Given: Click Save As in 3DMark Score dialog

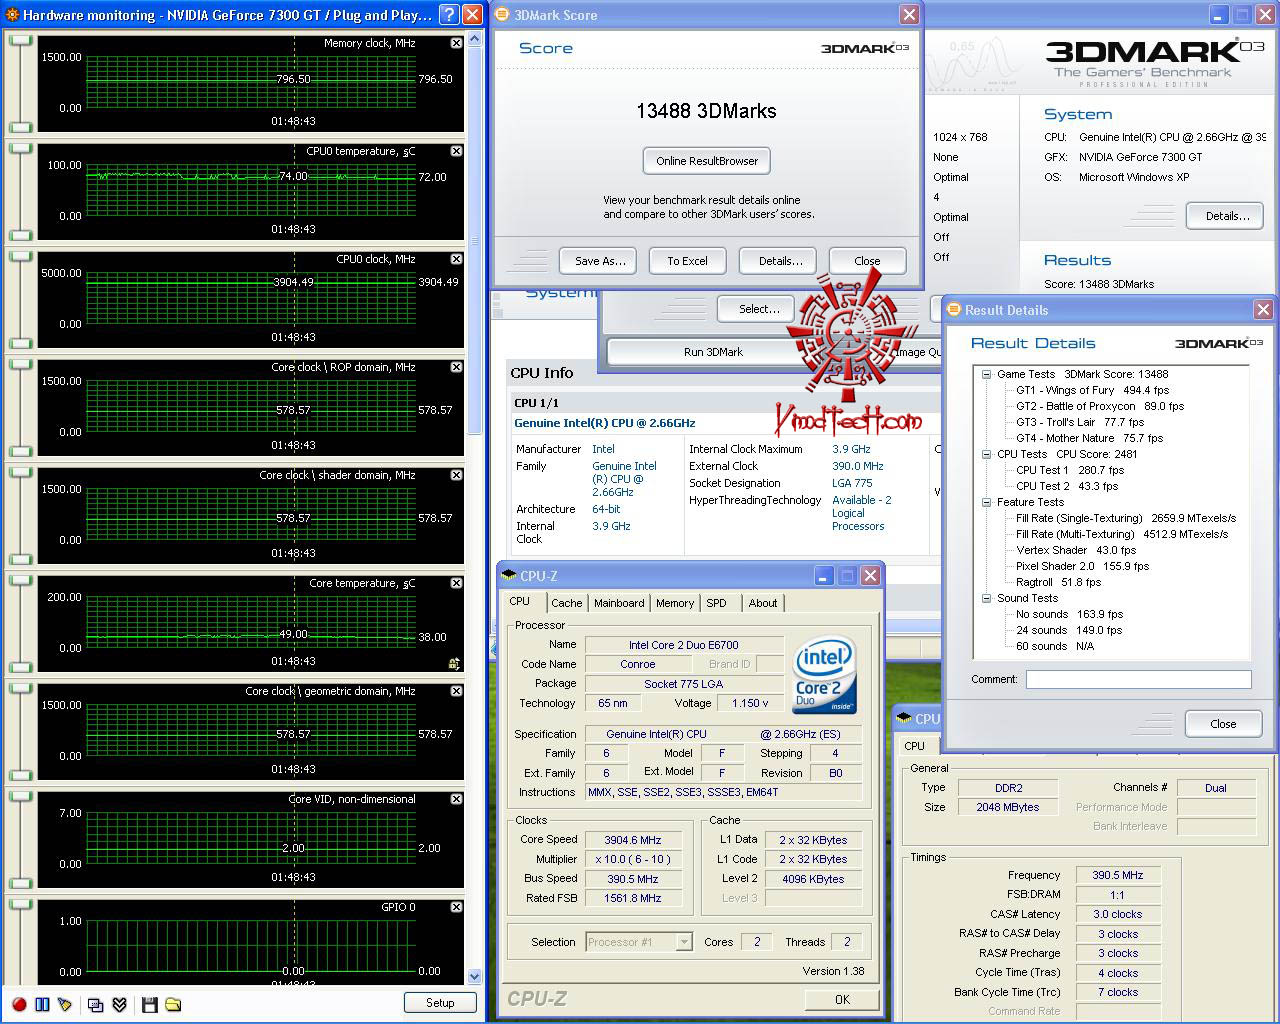Looking at the screenshot, I should 600,261.
